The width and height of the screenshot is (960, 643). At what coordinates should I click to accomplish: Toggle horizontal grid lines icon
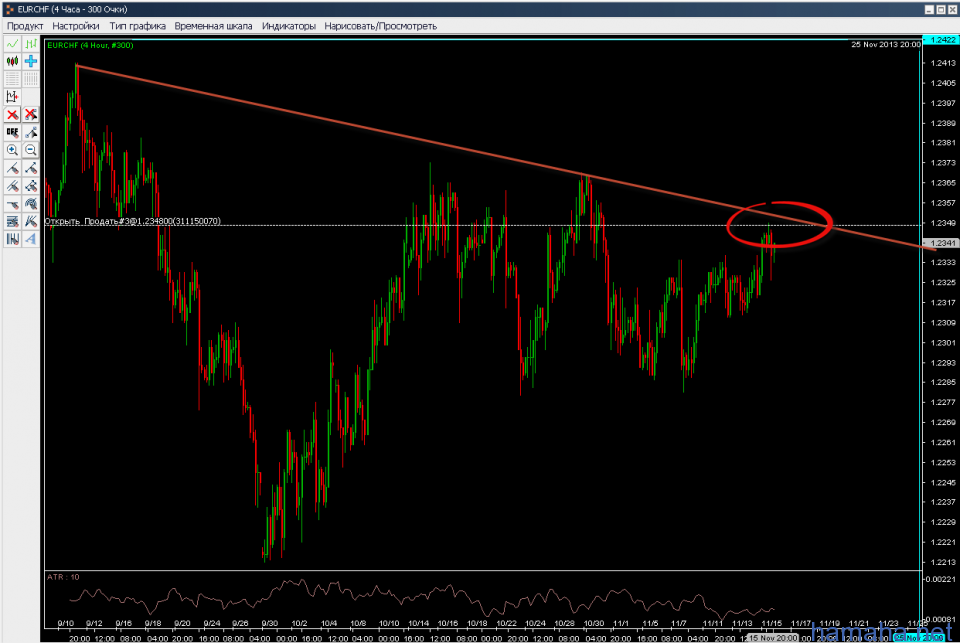pyautogui.click(x=12, y=78)
